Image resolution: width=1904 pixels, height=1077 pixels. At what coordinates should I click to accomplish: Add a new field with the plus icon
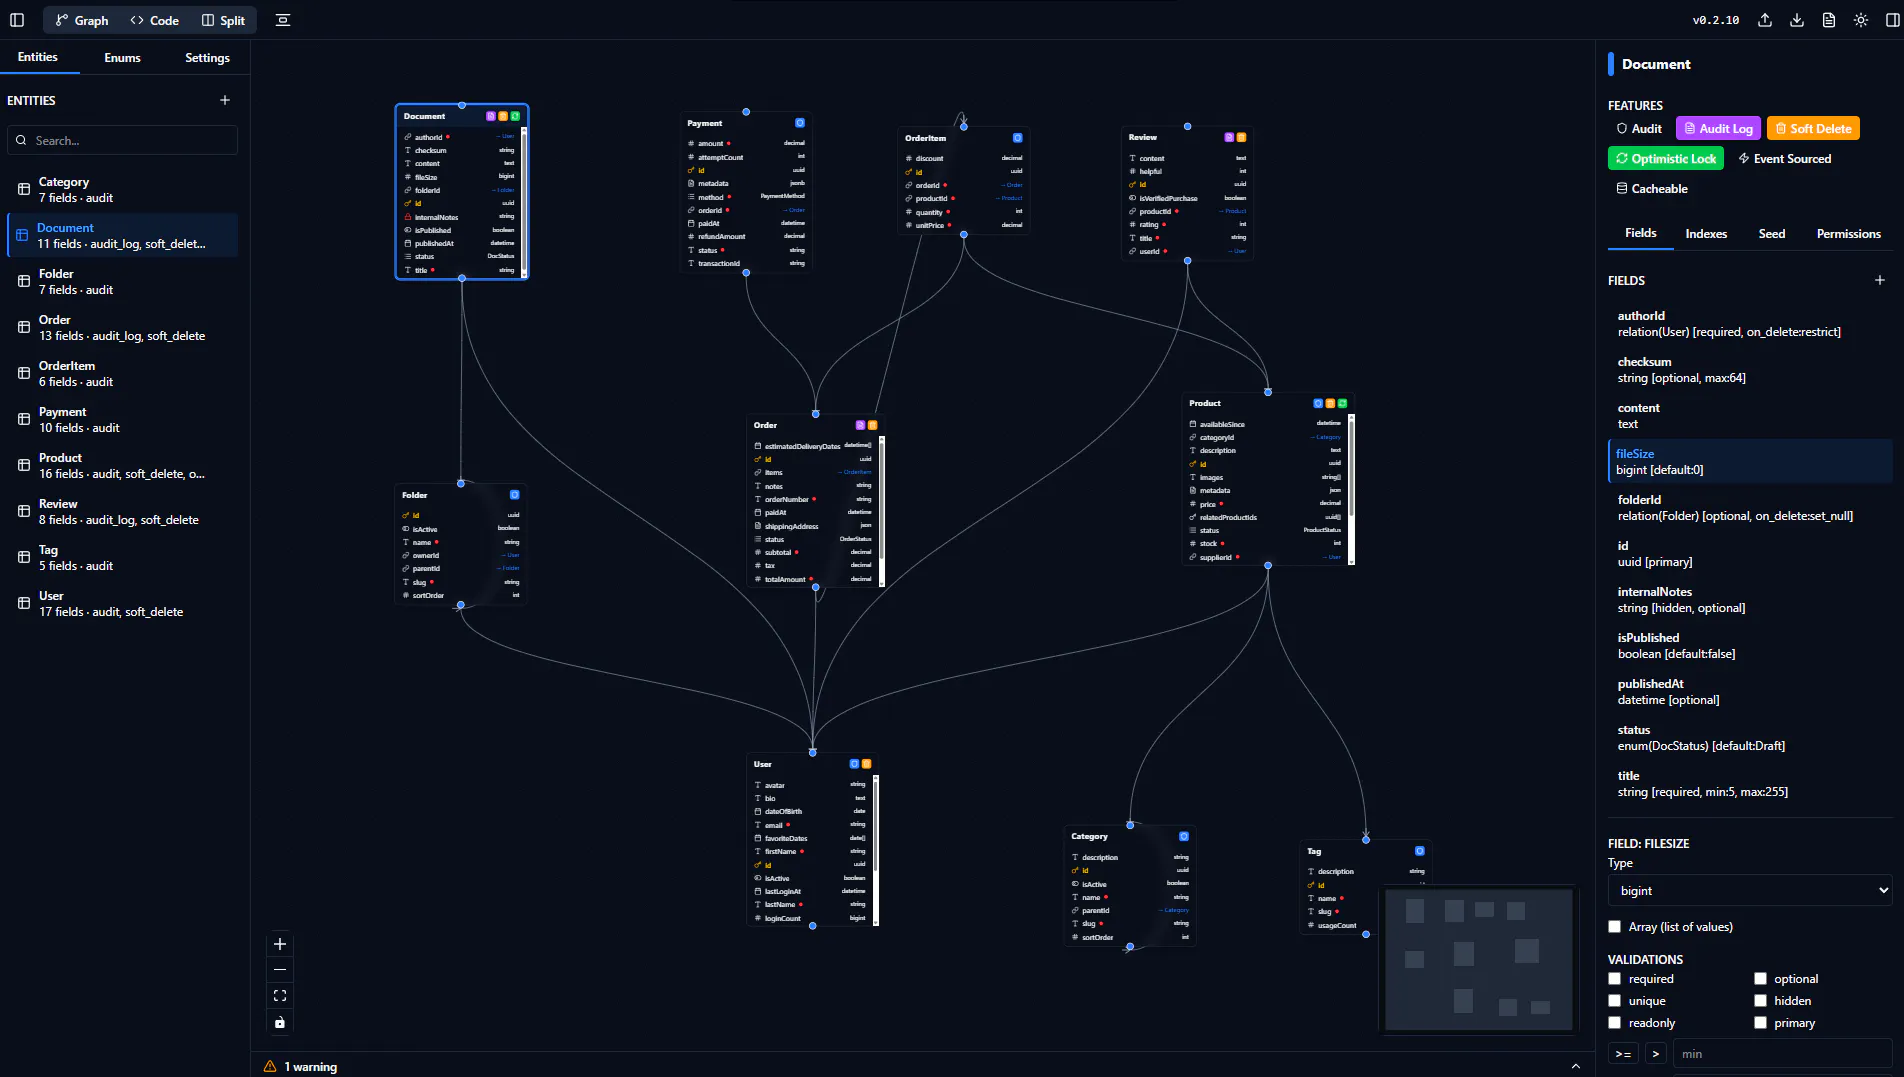coord(1880,281)
